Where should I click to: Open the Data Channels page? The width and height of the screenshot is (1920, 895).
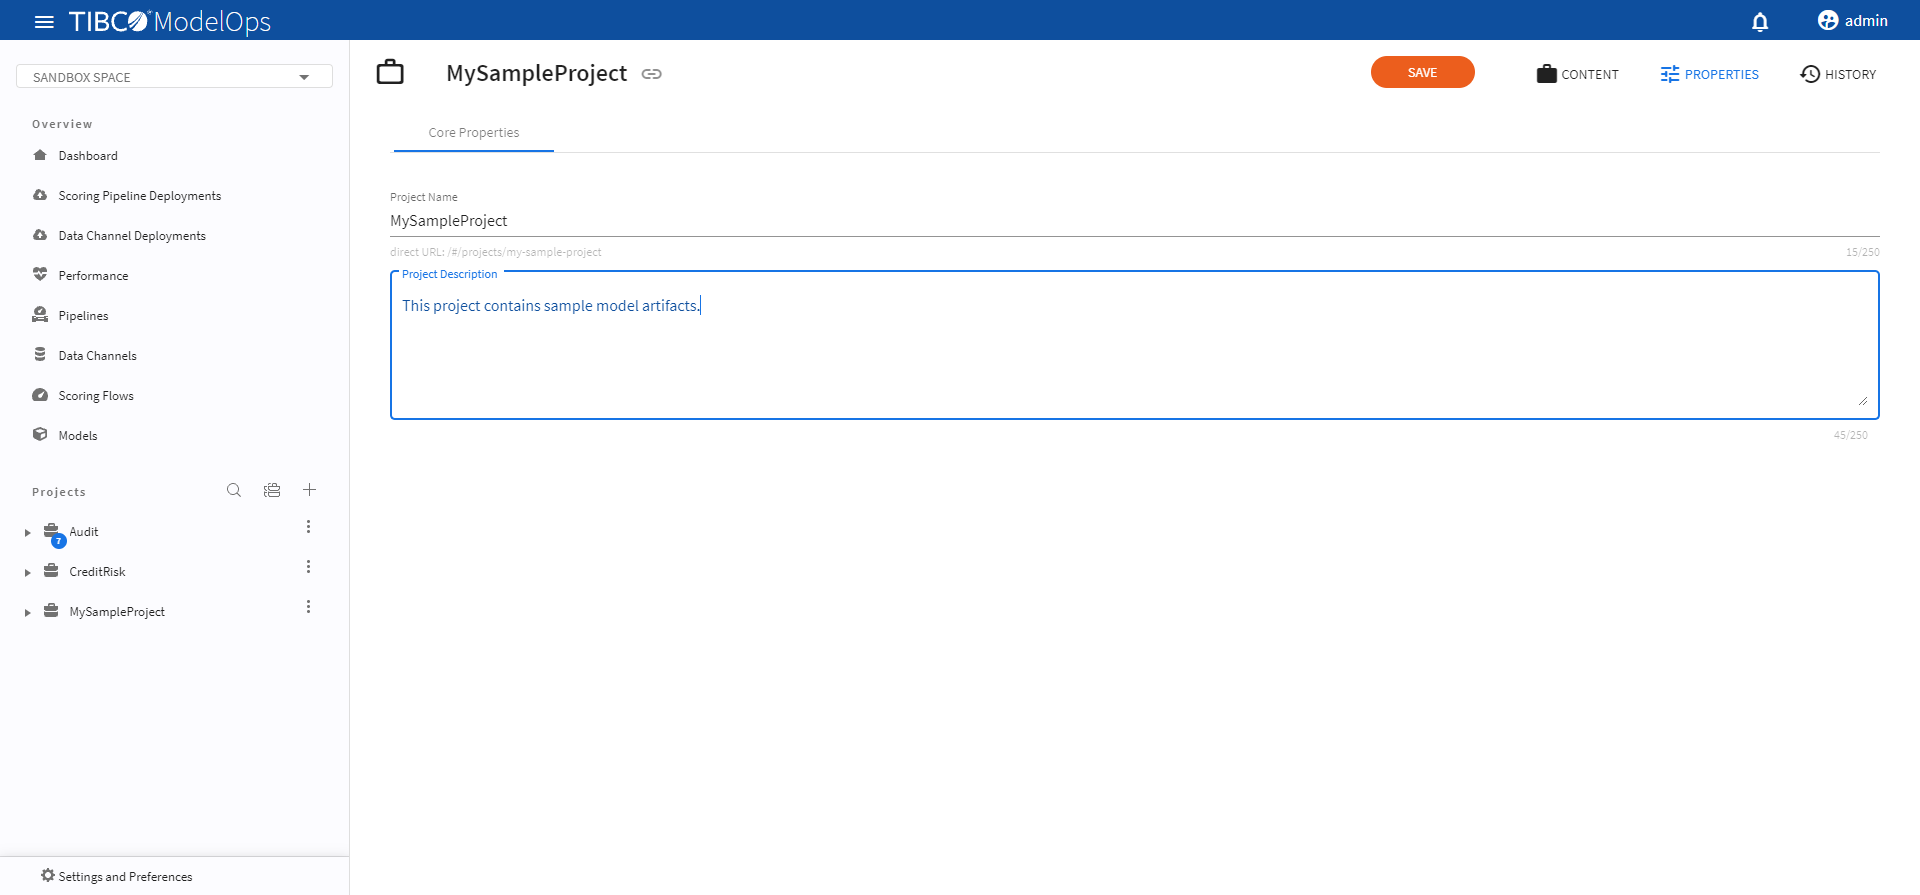(x=97, y=356)
